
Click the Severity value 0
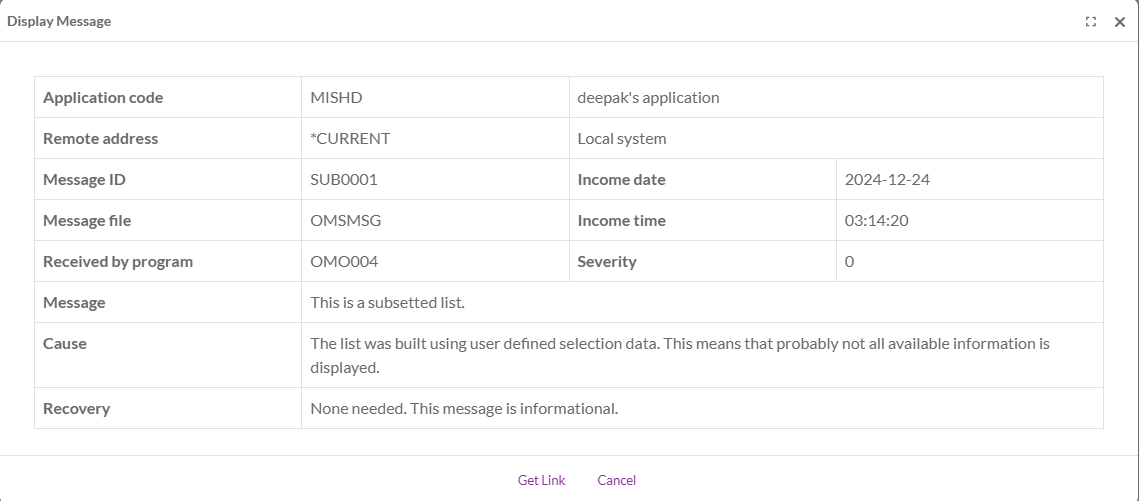tap(849, 262)
